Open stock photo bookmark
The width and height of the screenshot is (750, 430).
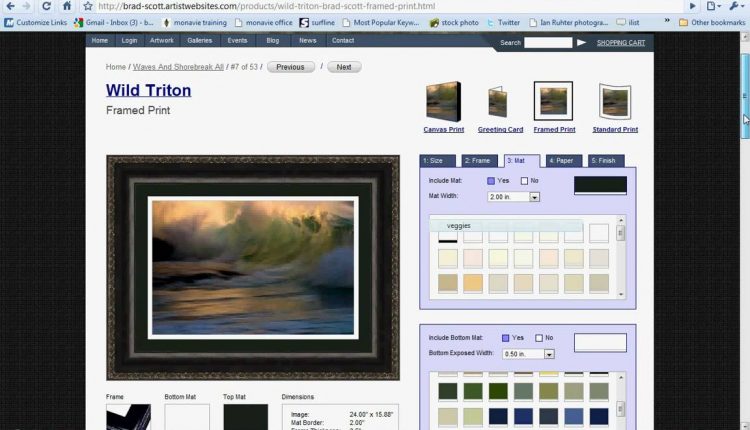454,22
